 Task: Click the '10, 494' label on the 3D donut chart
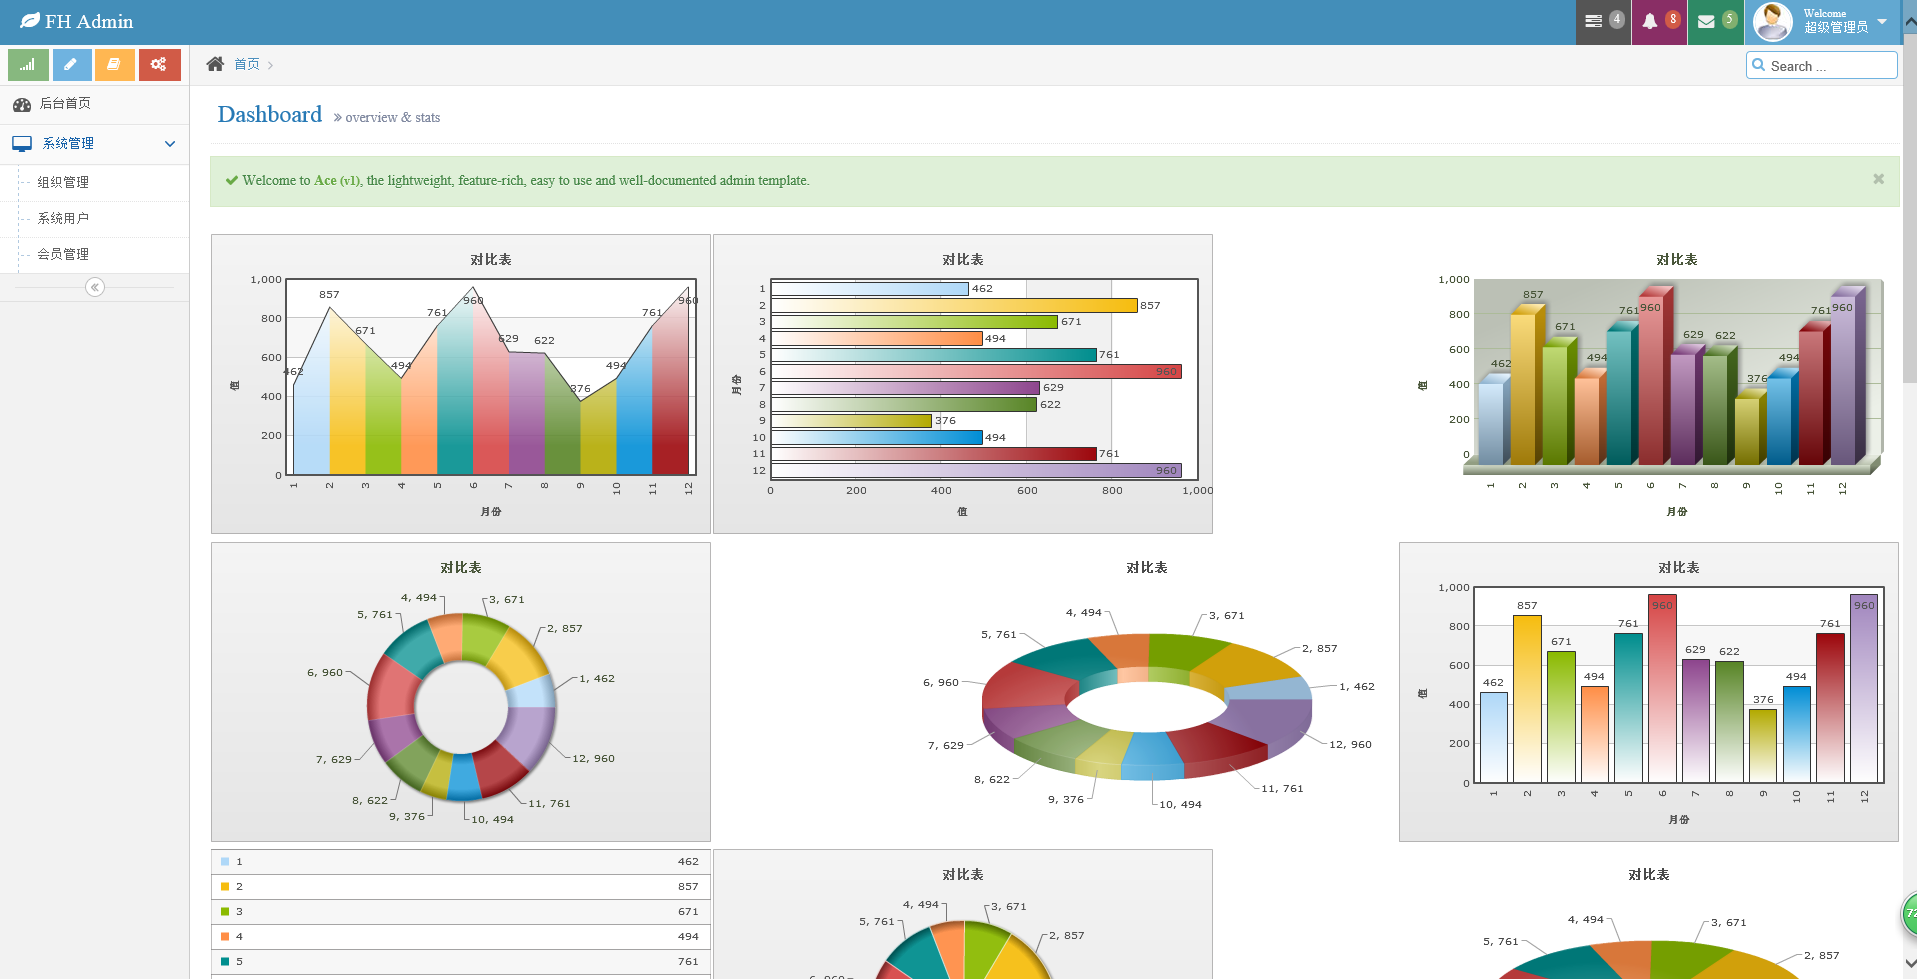1180,804
